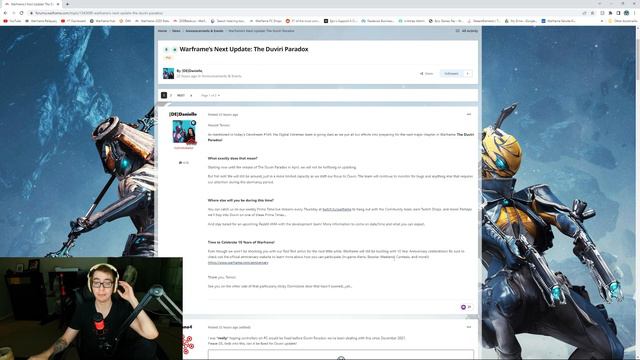Image resolution: width=640 pixels, height=360 pixels.
Task: Click the Share button
Action: (427, 73)
